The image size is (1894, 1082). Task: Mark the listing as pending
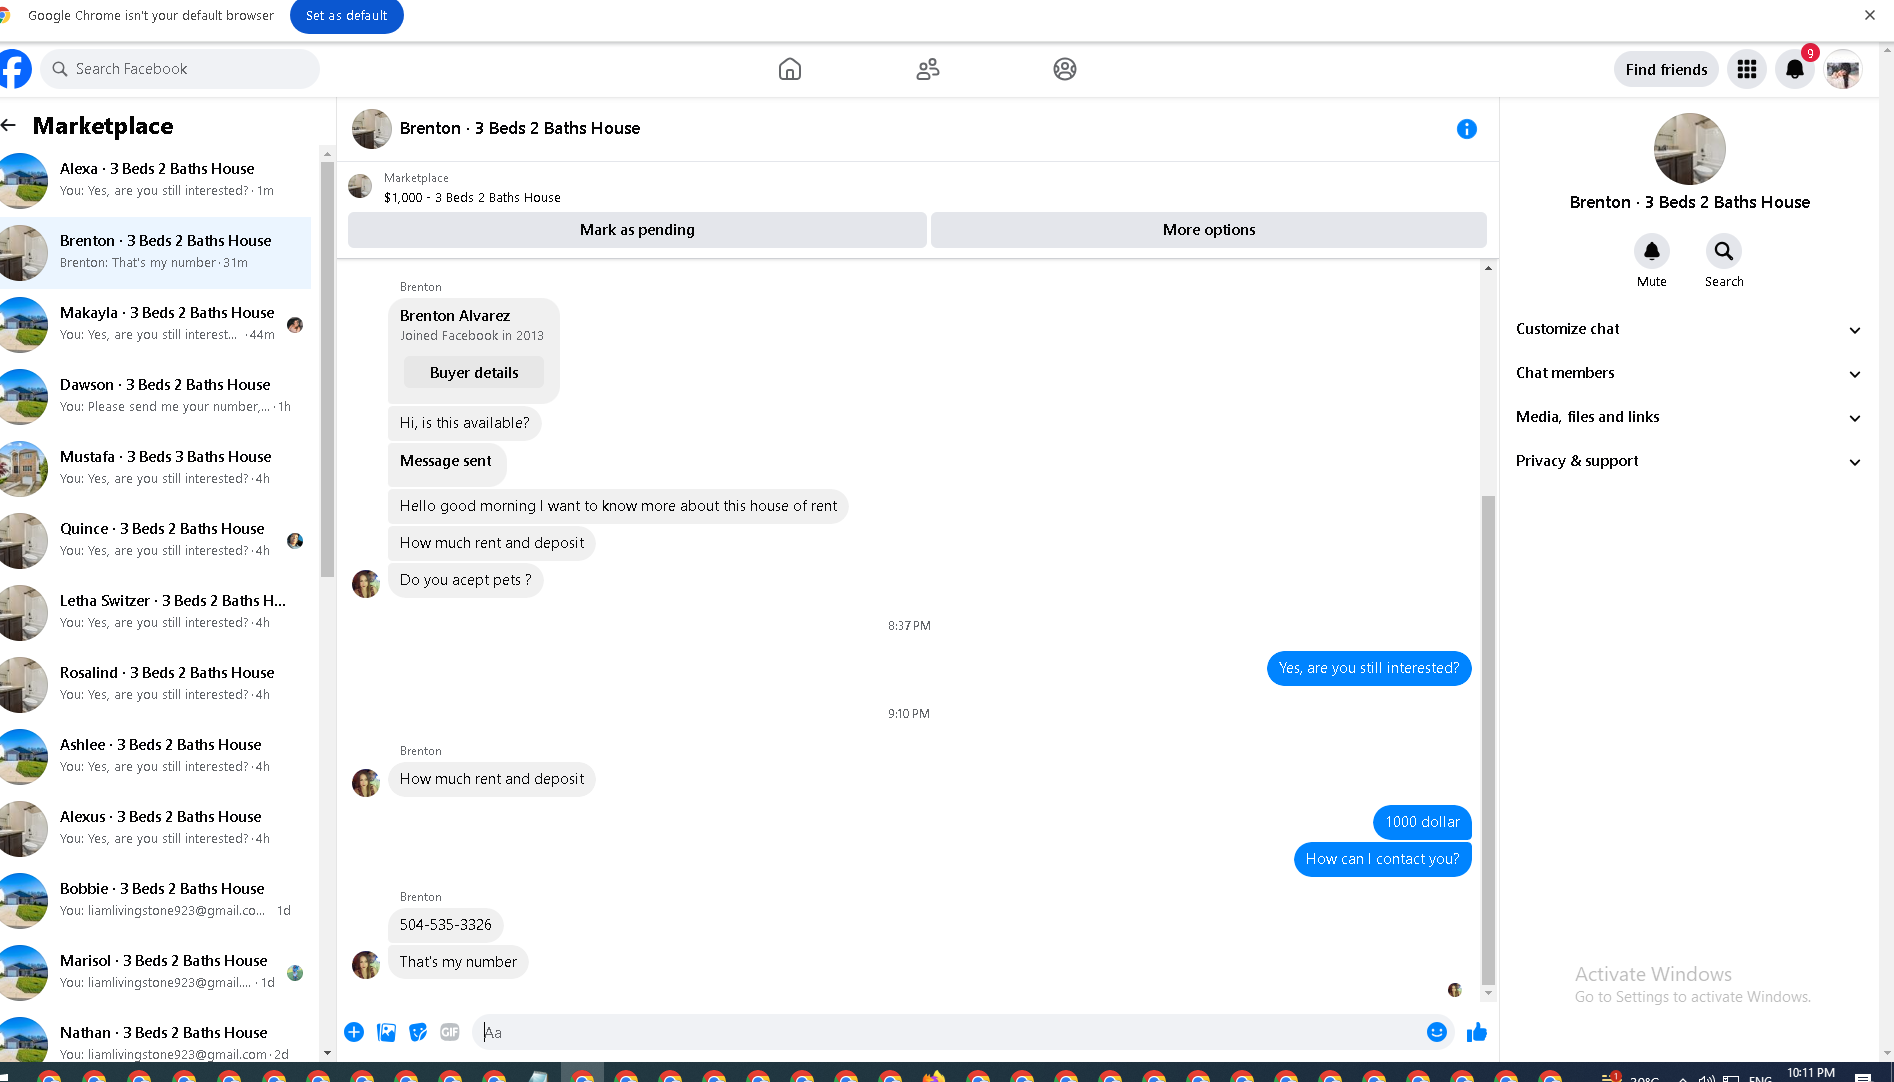(637, 230)
